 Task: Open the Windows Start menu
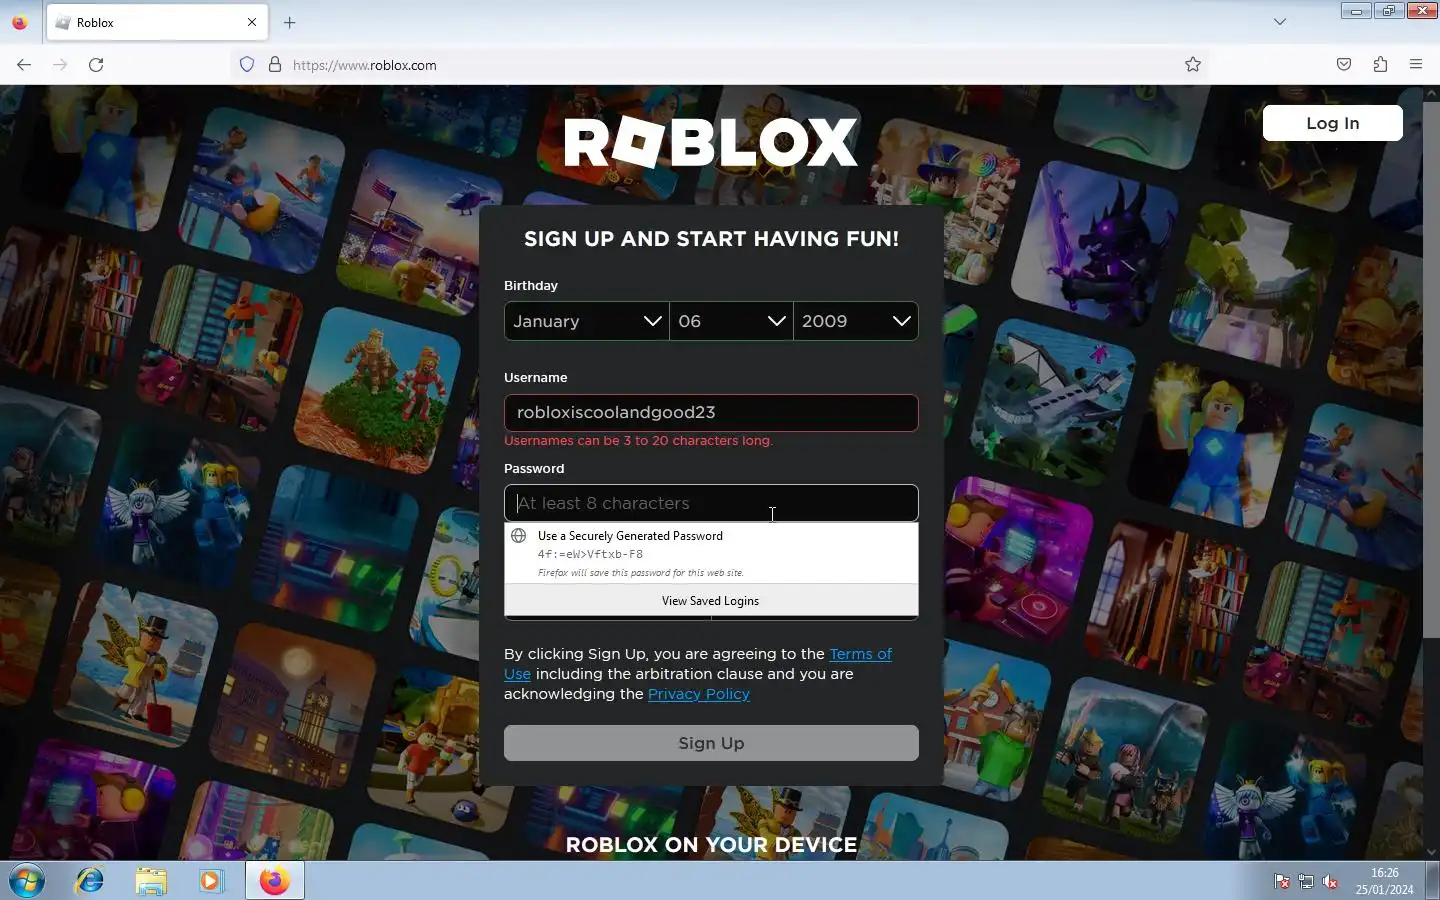pyautogui.click(x=27, y=881)
